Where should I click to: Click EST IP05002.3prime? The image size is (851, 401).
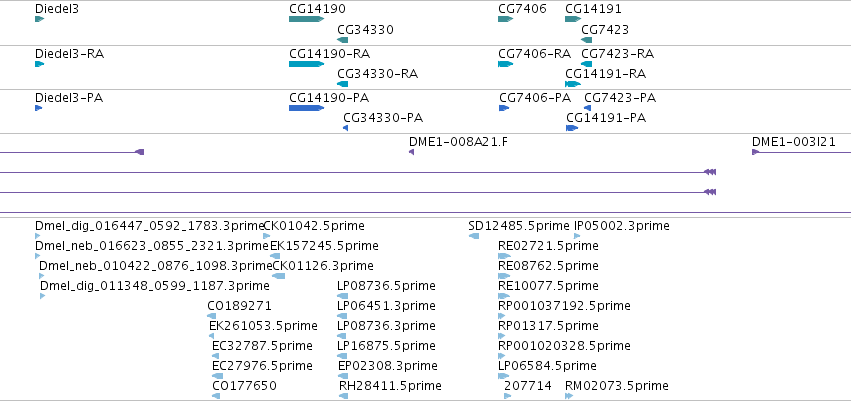621,226
